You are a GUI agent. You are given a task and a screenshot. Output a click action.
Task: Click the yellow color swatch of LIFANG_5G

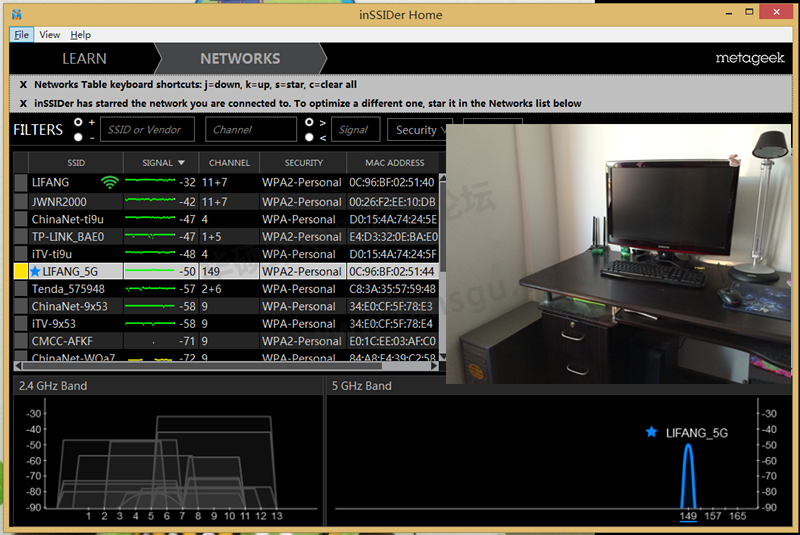click(20, 271)
